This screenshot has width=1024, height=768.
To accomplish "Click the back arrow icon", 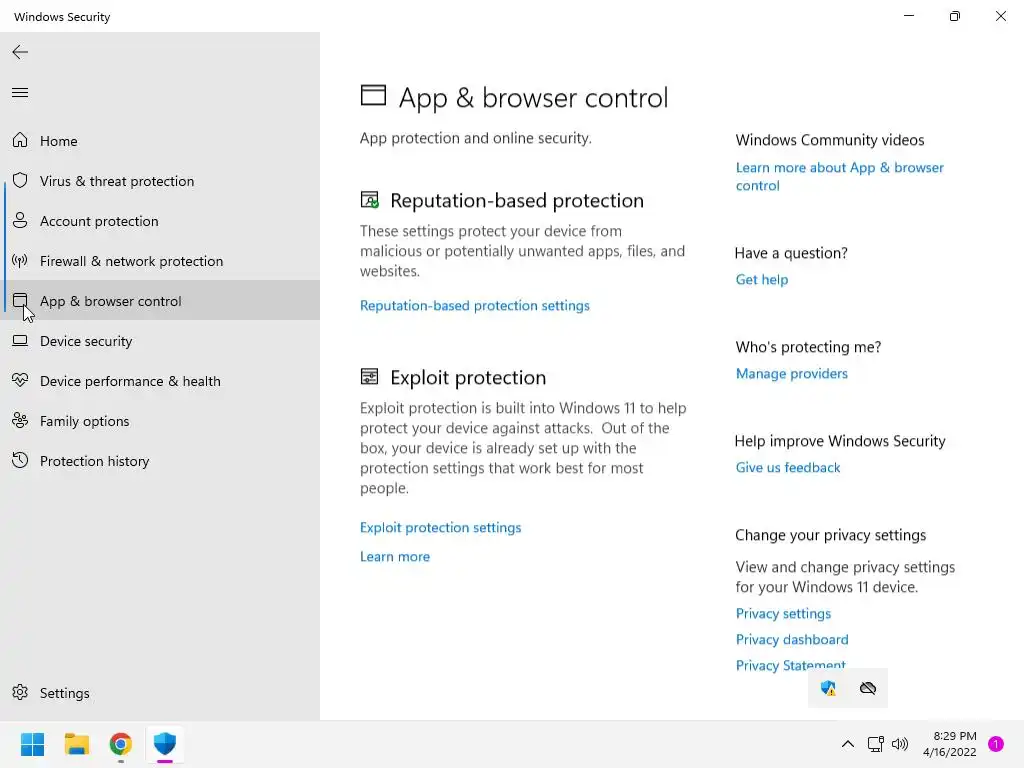I will [20, 52].
